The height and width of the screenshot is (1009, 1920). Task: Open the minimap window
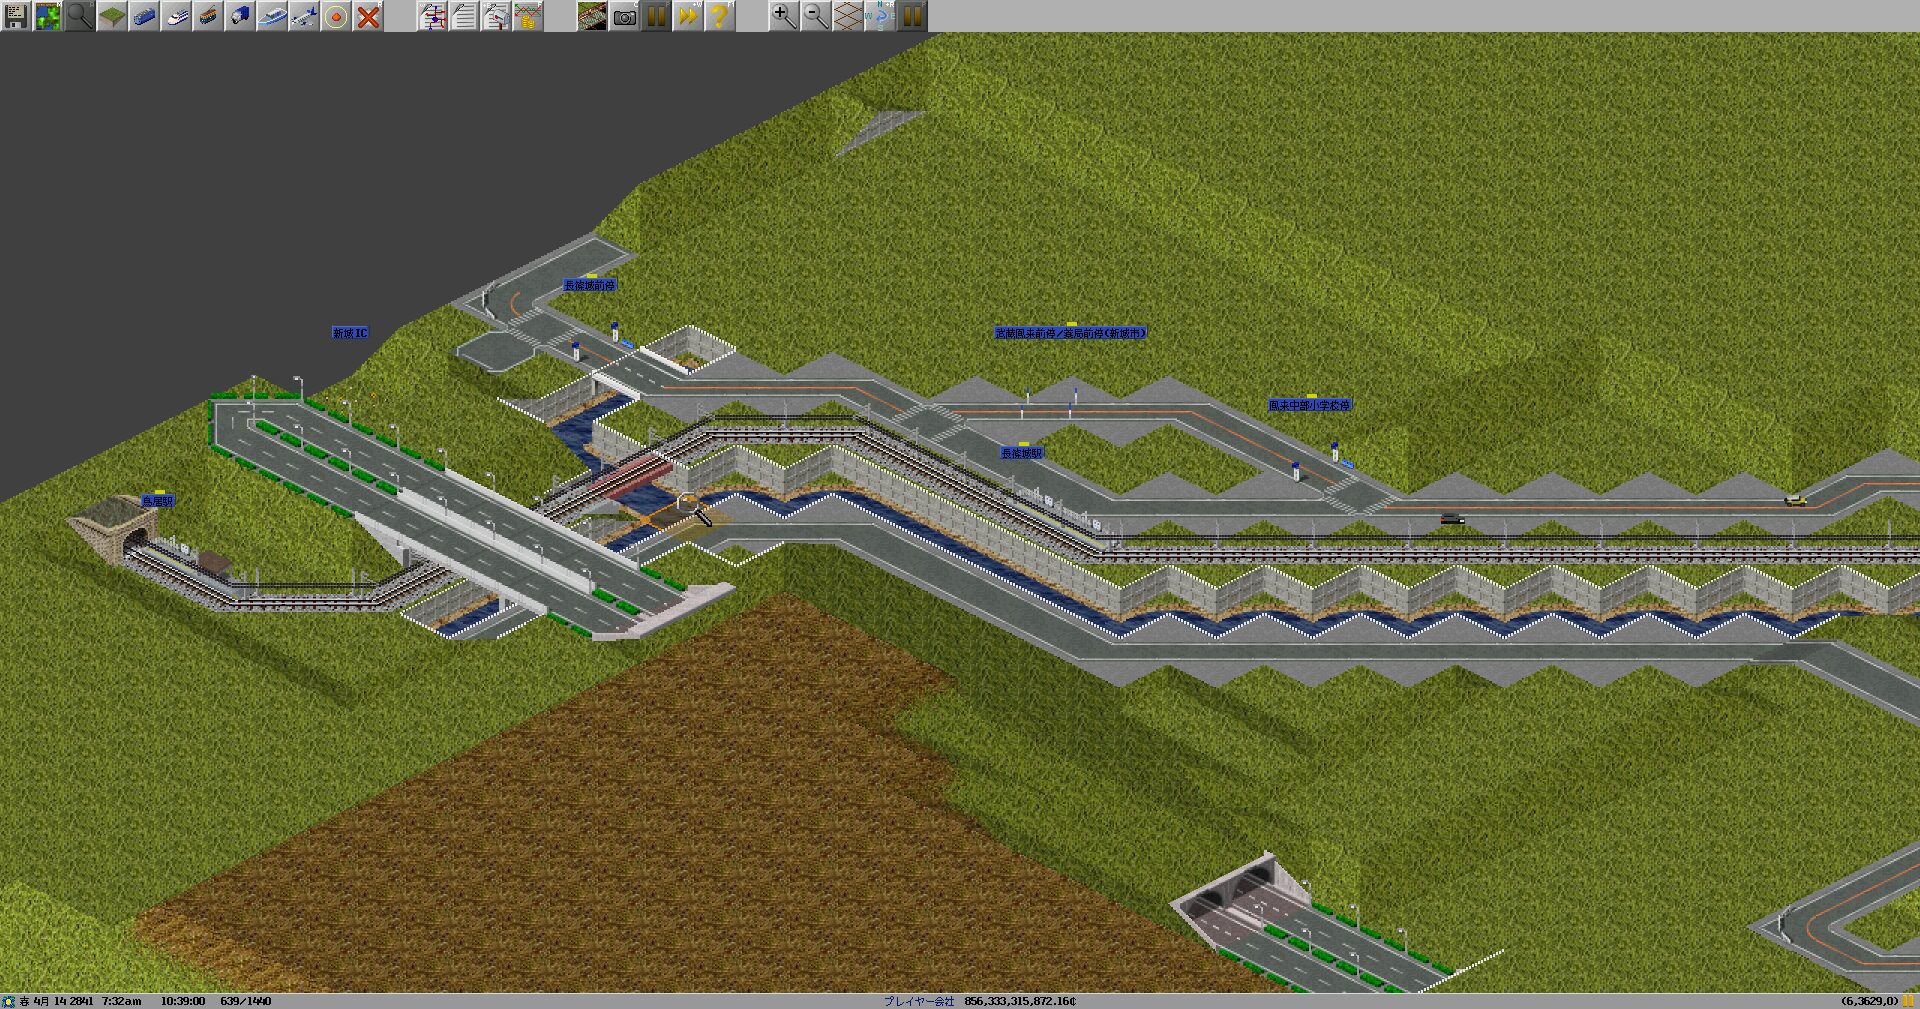[x=48, y=16]
